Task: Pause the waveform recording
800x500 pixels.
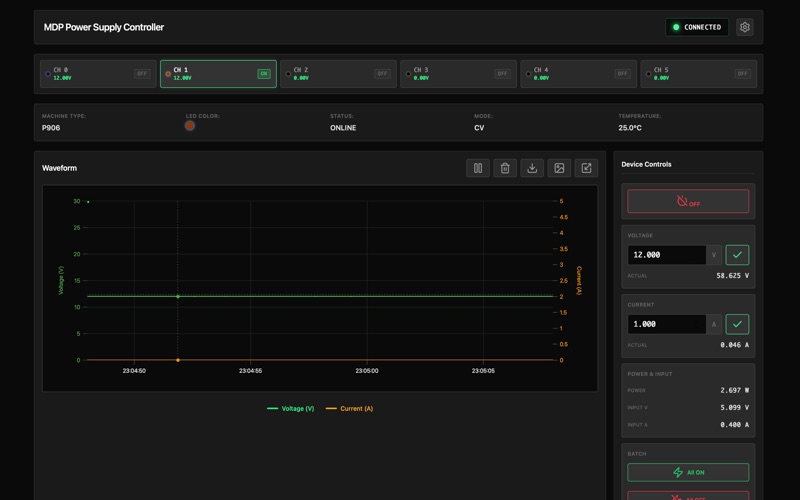Action: 478,168
